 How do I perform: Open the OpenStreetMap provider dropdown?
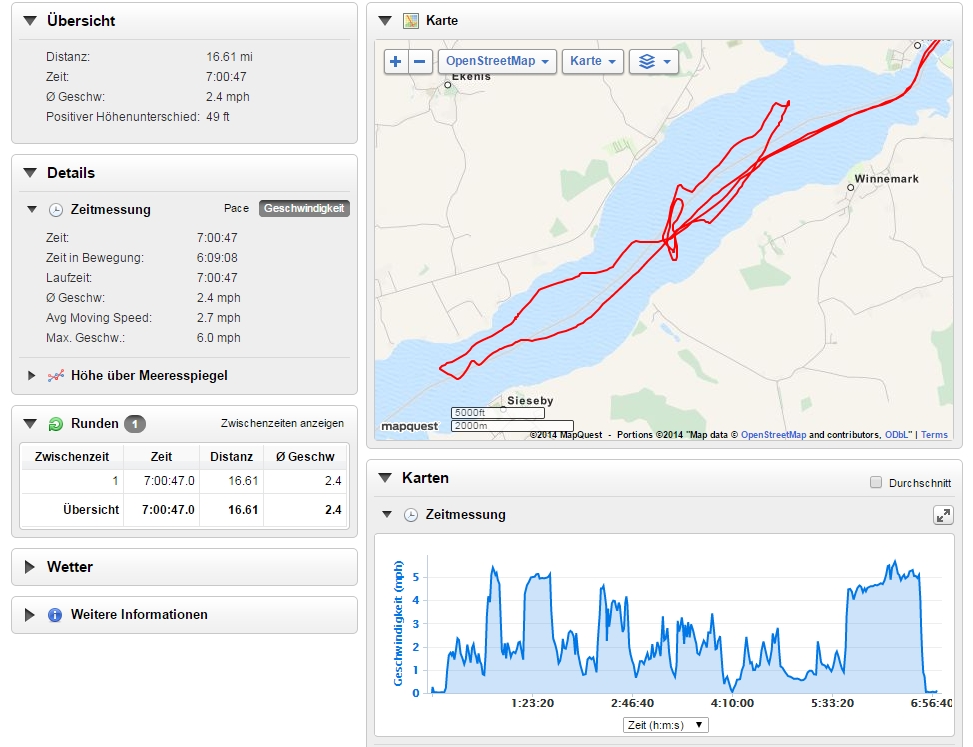tap(498, 62)
